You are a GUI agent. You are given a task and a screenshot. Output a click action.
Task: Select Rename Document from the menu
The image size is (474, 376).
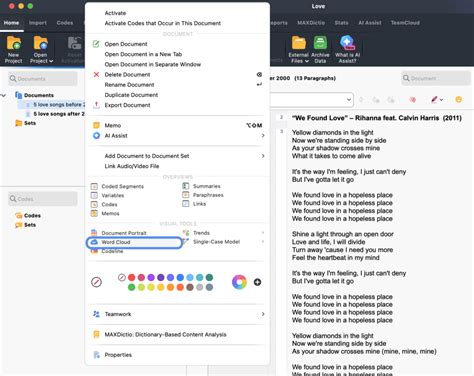129,85
